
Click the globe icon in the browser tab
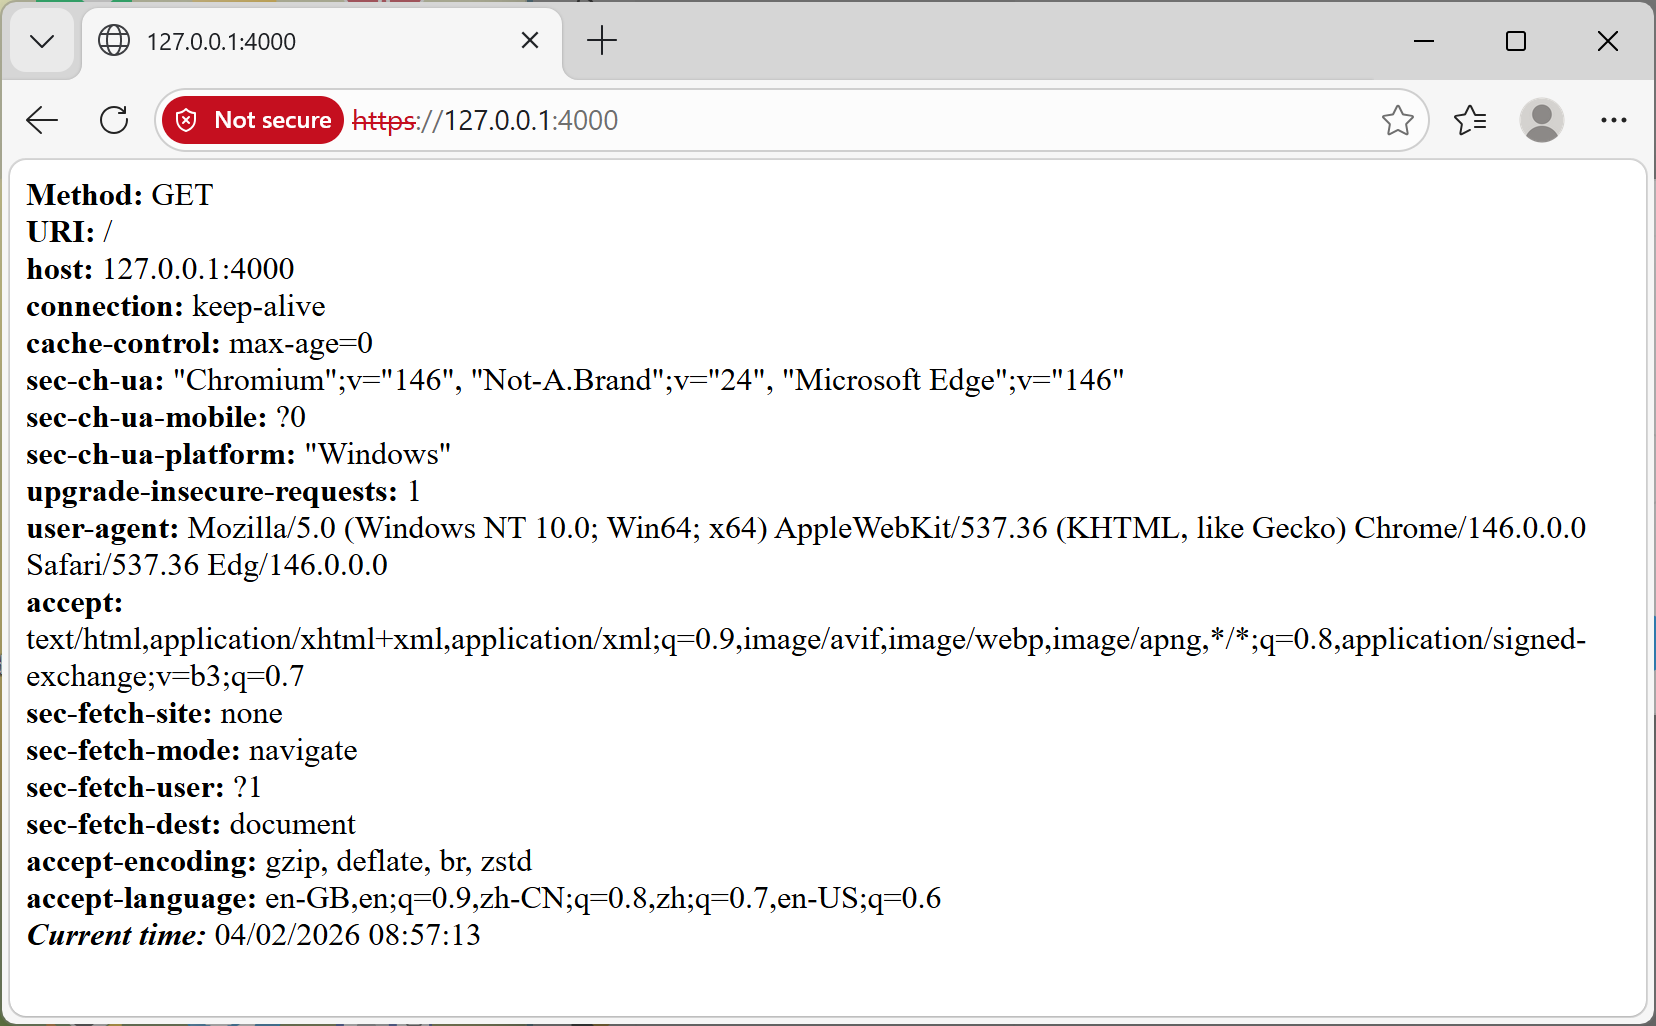coord(113,41)
